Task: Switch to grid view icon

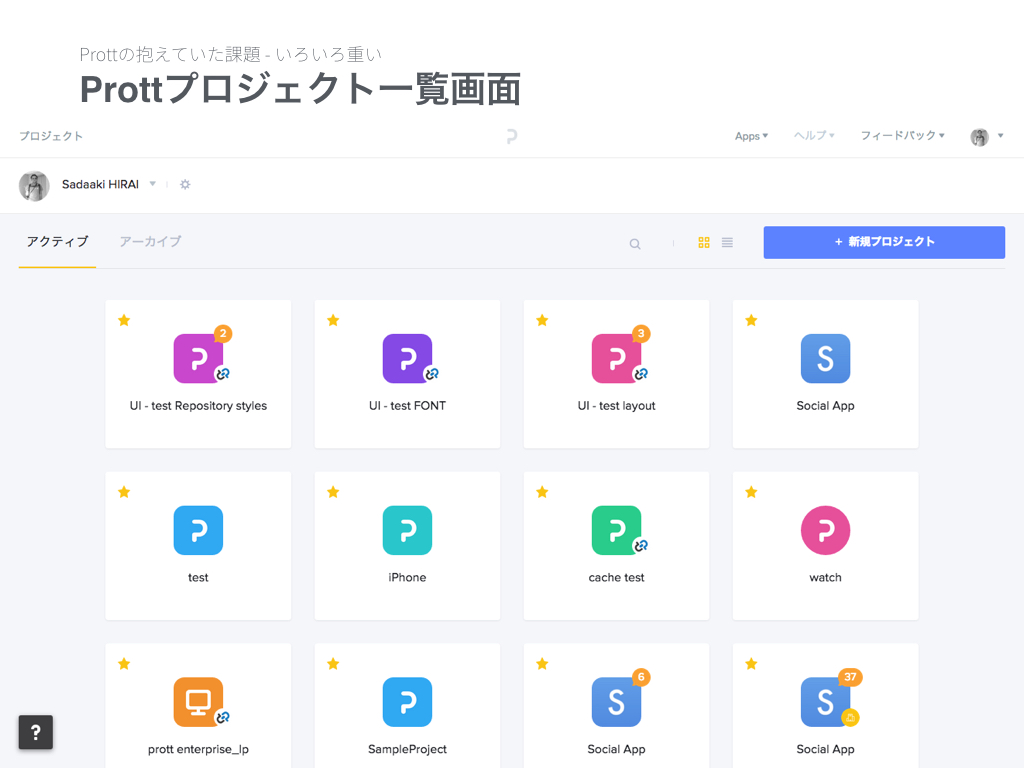Action: [704, 242]
